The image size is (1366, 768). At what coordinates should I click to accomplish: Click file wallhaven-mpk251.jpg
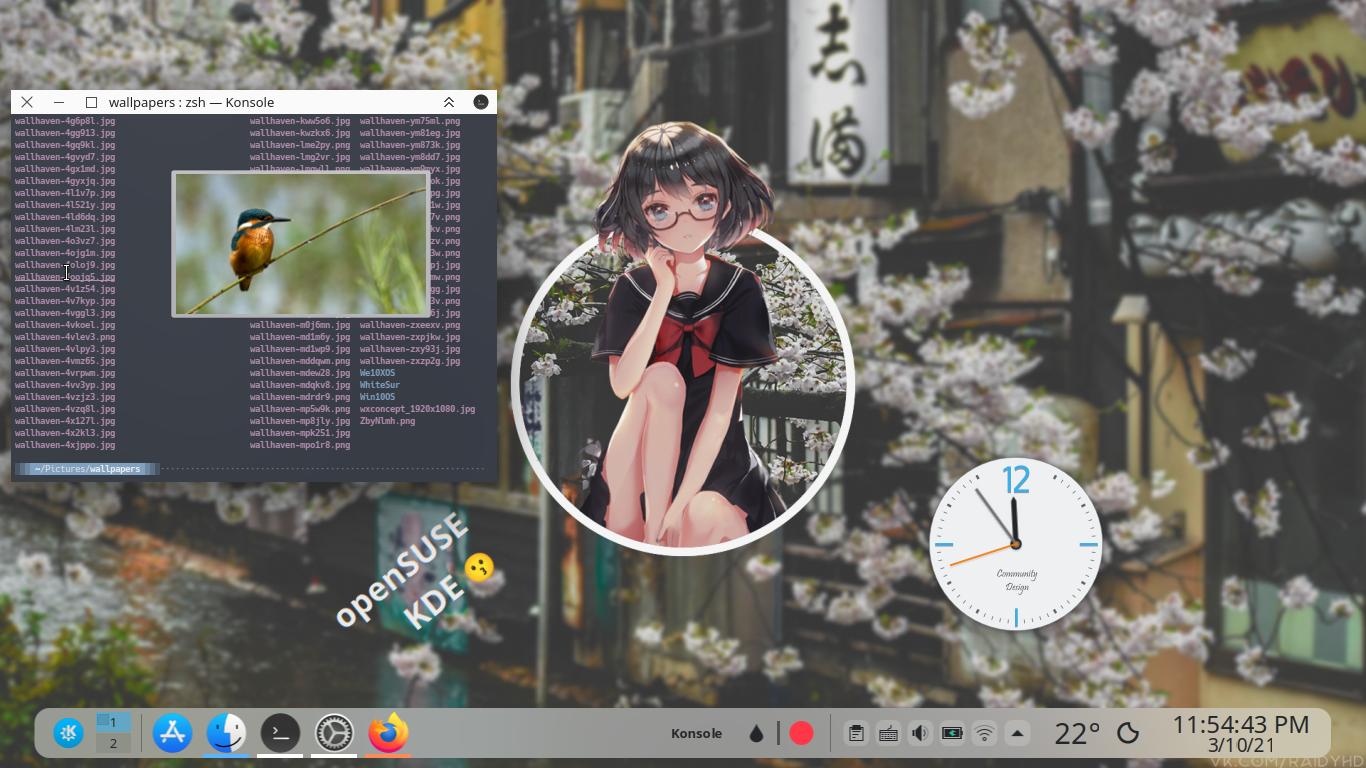(x=300, y=433)
